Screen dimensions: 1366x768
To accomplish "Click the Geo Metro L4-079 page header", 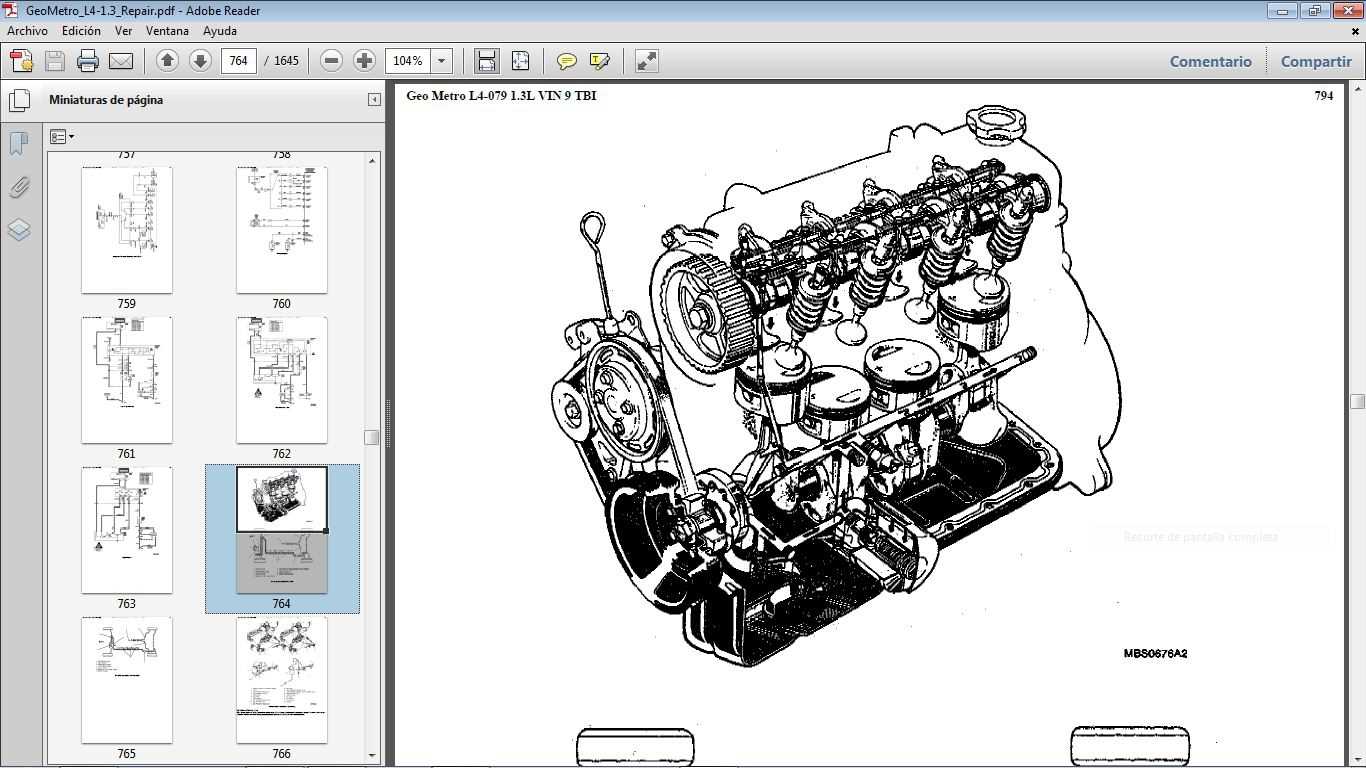I will (x=501, y=96).
